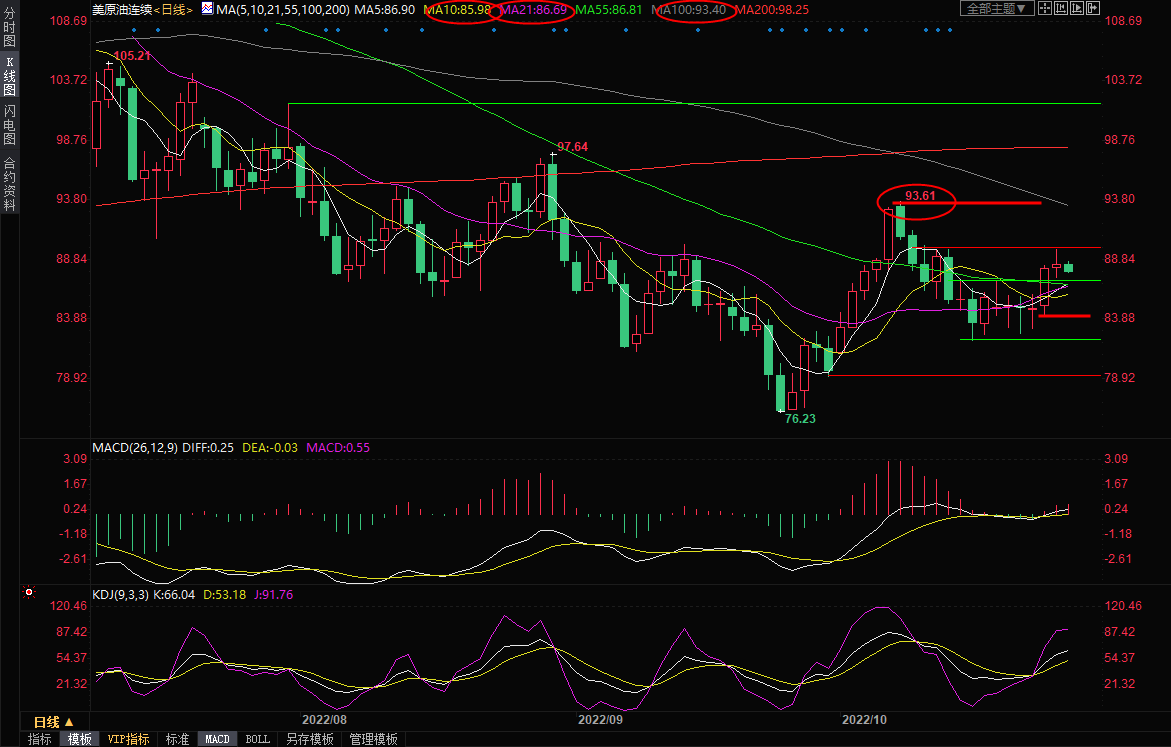Open the 合约资料 side tab
The image size is (1171, 747).
[x=9, y=184]
